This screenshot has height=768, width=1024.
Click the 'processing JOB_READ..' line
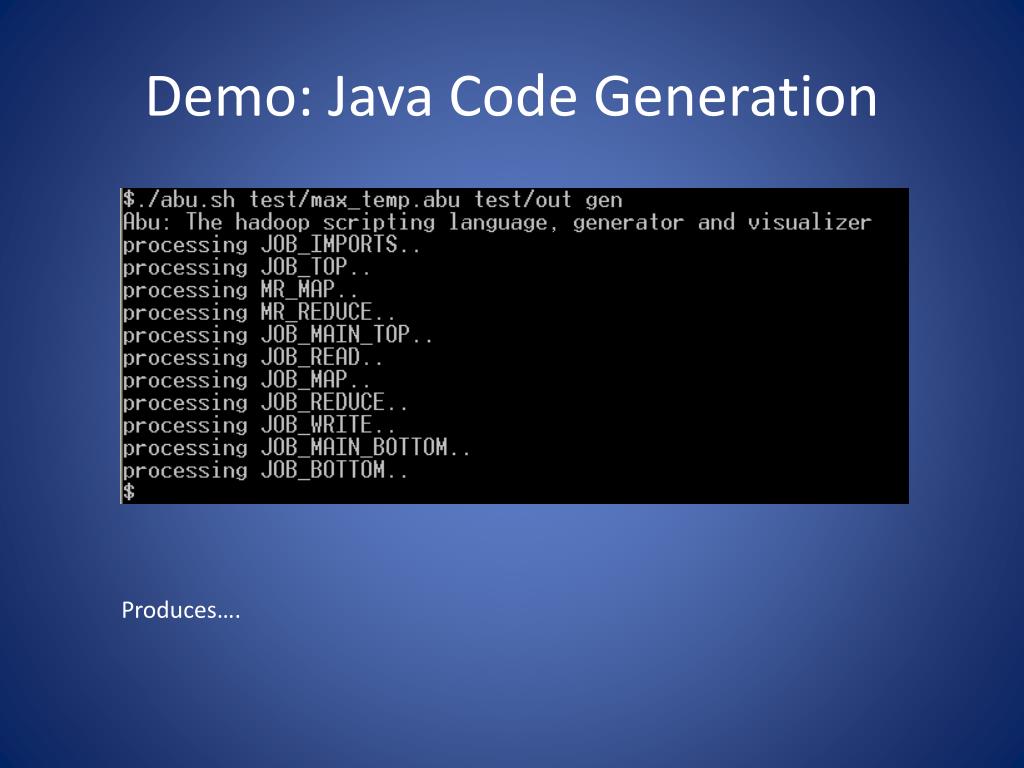click(253, 358)
